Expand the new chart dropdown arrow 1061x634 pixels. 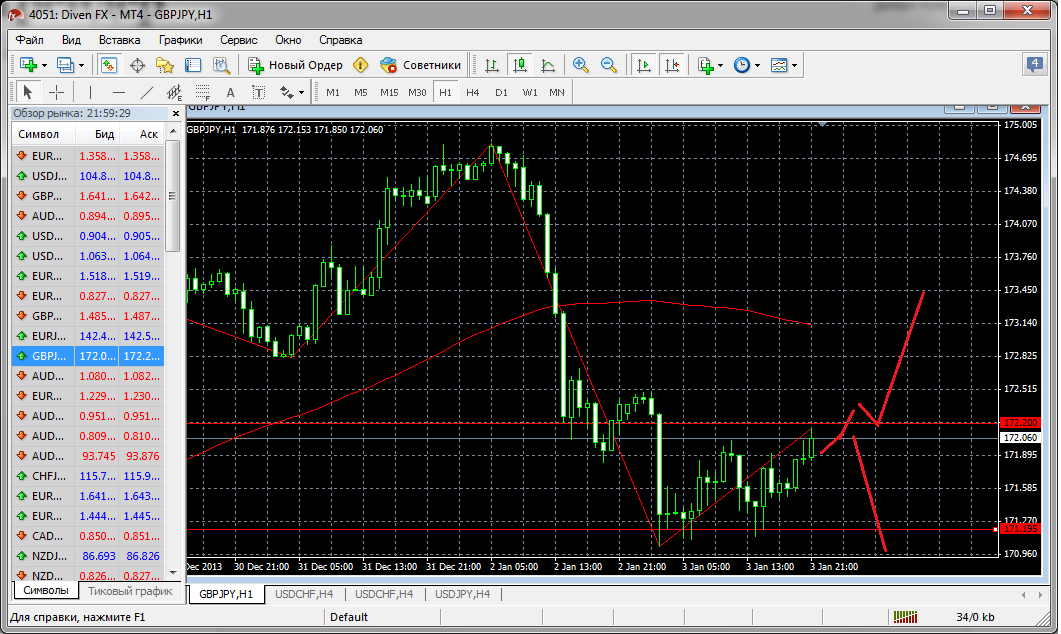point(45,66)
